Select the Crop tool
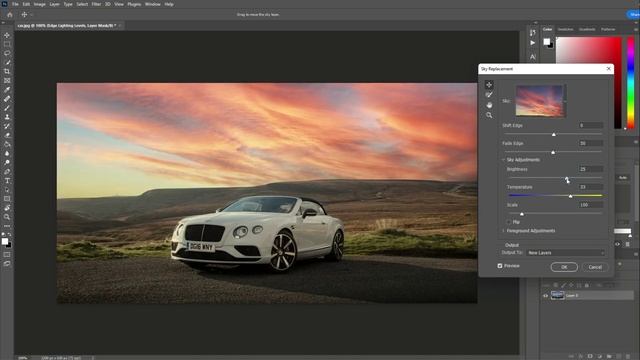The height and width of the screenshot is (360, 640). (7, 71)
